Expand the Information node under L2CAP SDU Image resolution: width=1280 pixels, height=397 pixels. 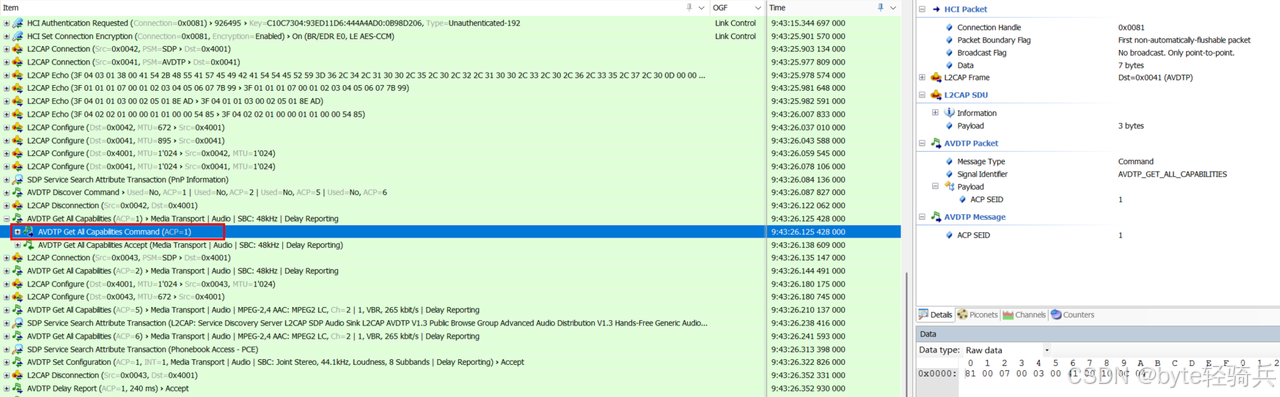[x=935, y=113]
